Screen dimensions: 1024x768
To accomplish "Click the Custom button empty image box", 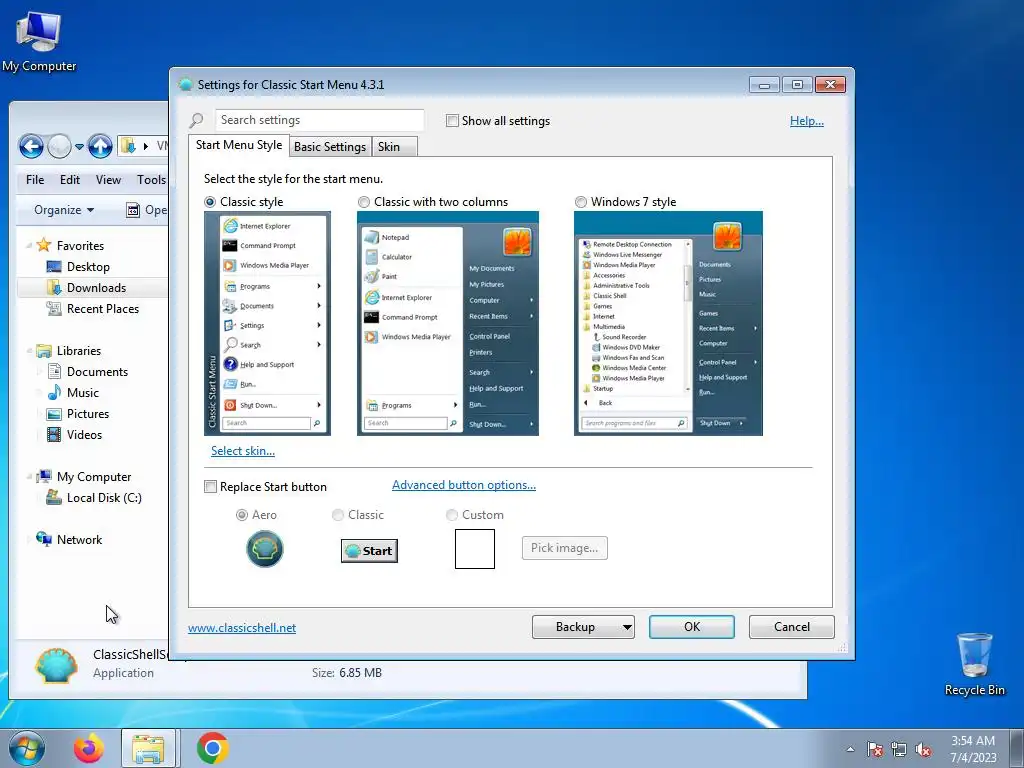I will 475,549.
